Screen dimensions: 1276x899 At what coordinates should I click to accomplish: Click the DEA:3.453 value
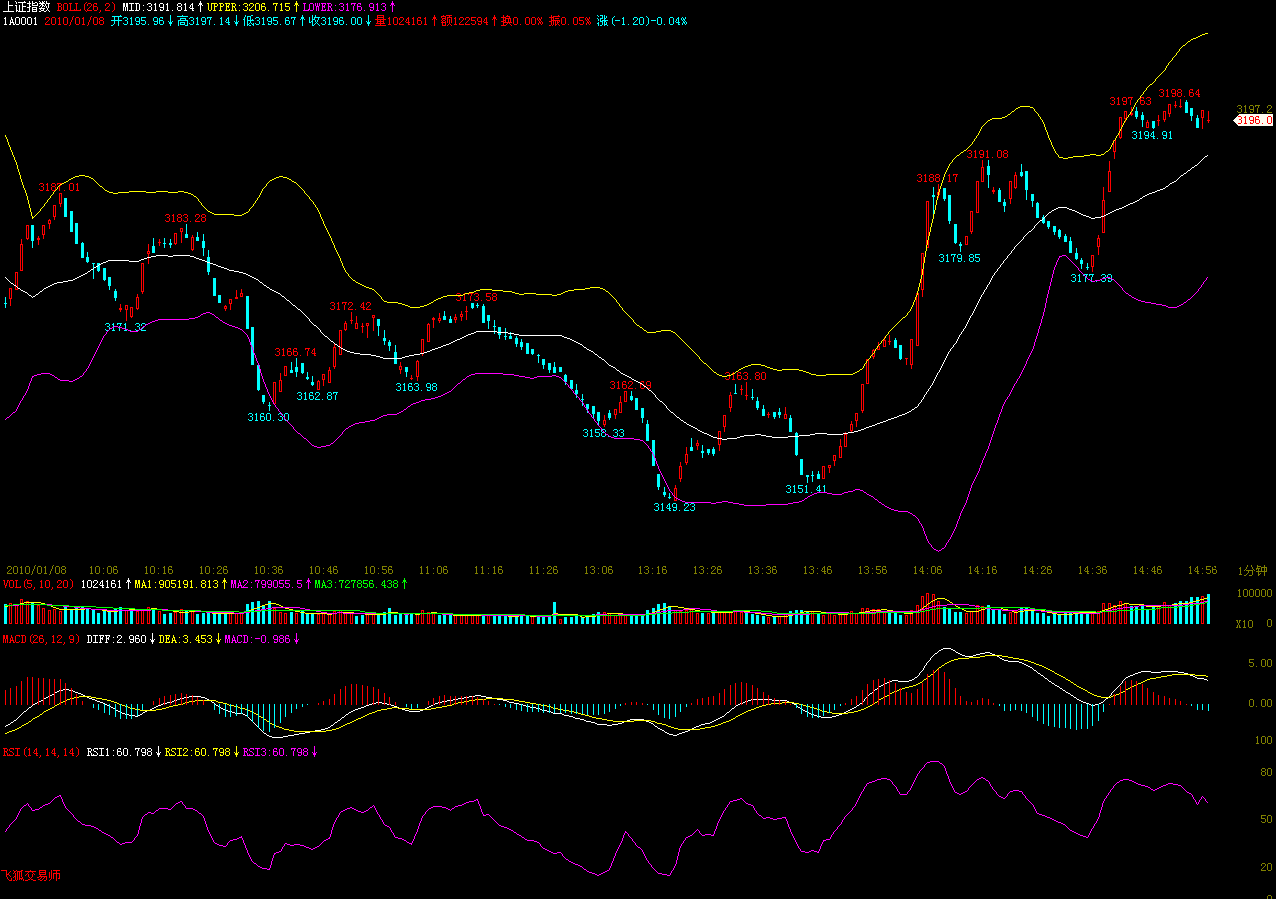(185, 638)
